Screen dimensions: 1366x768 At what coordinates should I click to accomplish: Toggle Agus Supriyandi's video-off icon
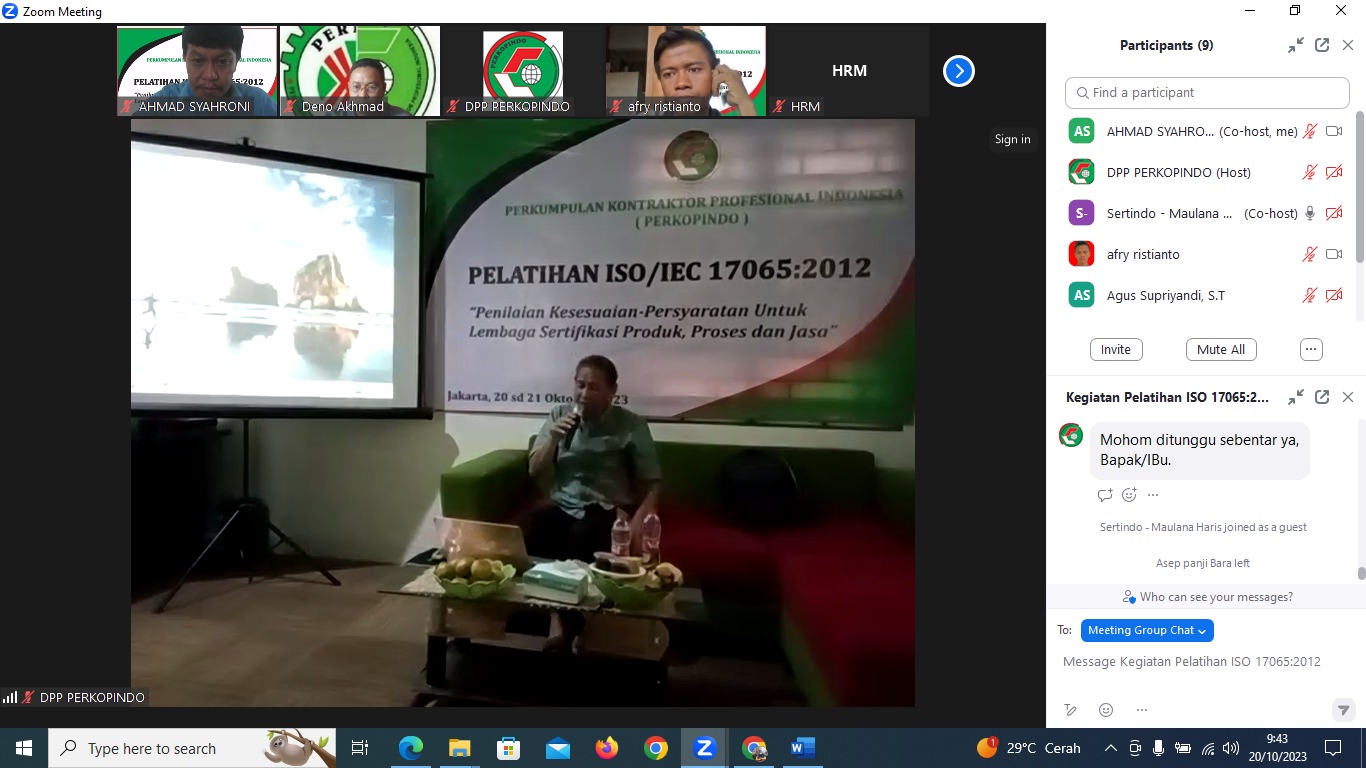(1334, 295)
